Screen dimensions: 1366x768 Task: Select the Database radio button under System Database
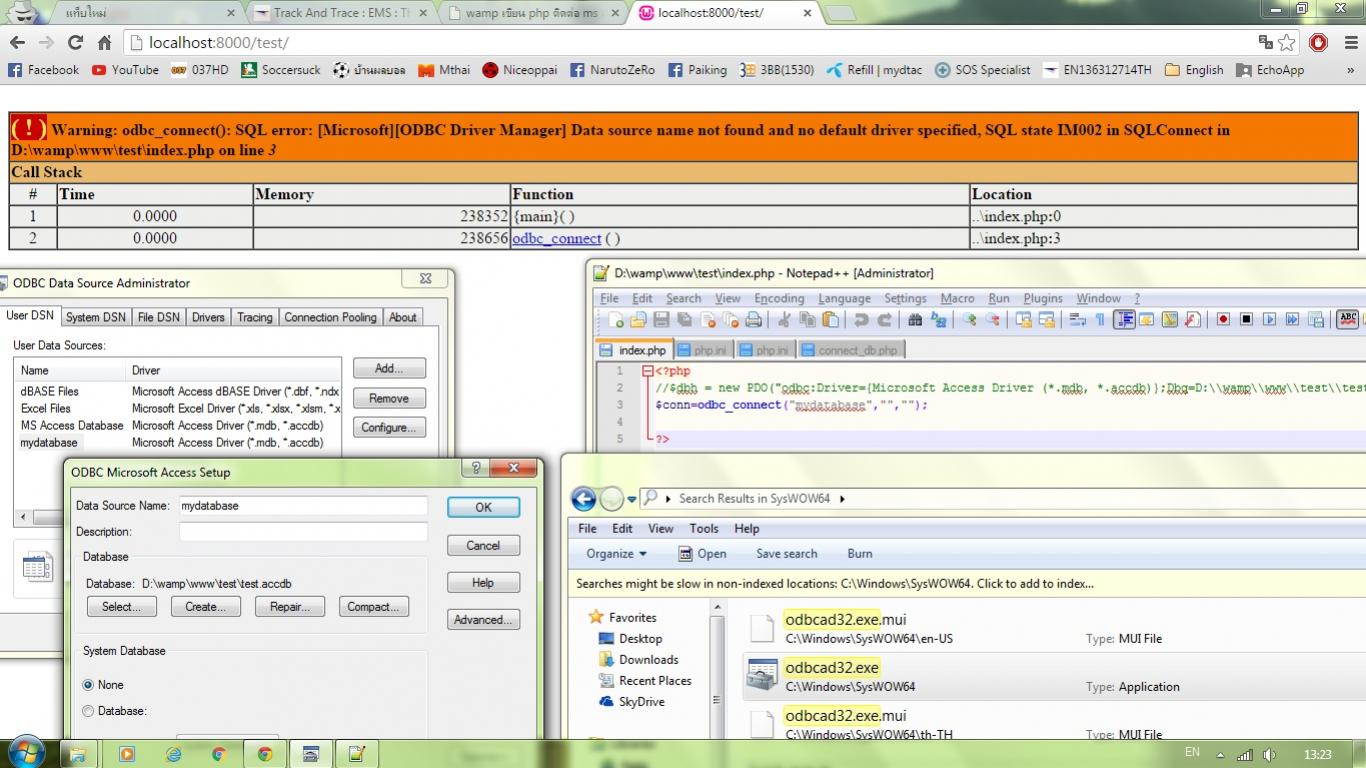point(88,711)
